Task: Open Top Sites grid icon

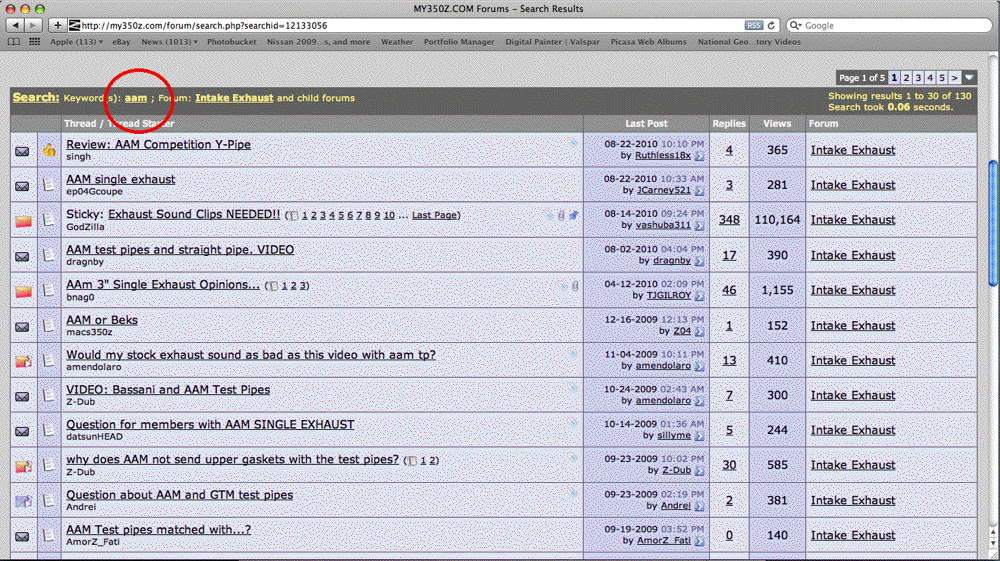Action: (x=35, y=42)
